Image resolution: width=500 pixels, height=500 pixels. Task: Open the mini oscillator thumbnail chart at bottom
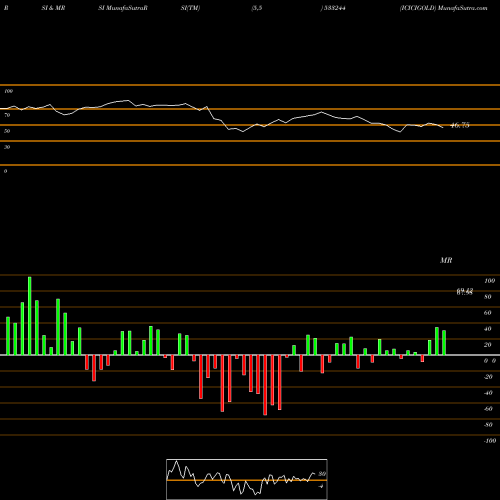pyautogui.click(x=247, y=479)
